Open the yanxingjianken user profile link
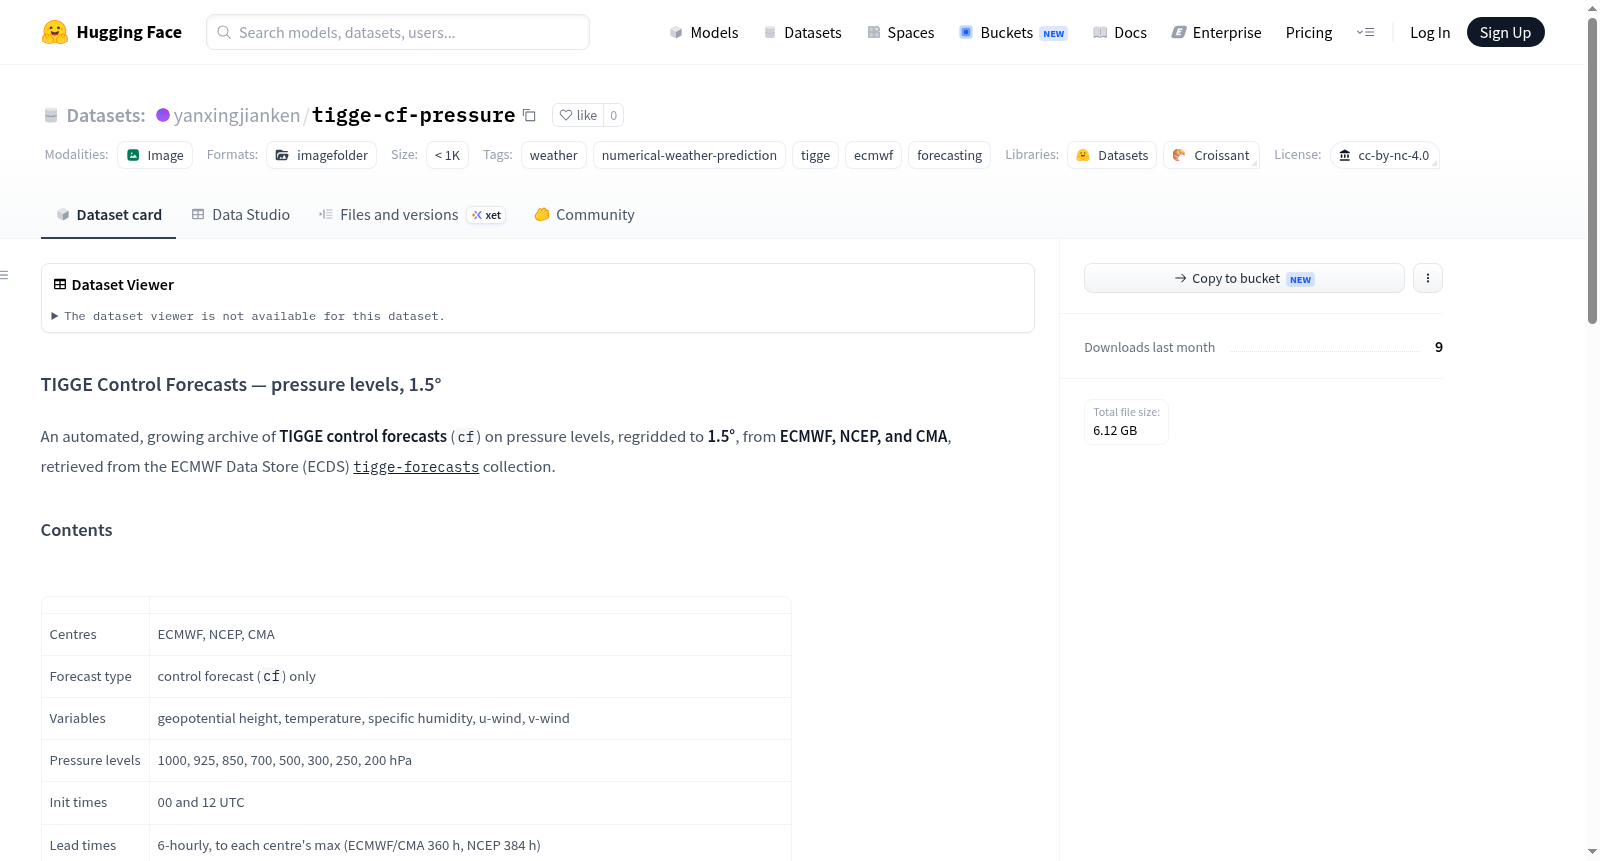This screenshot has width=1600, height=861. point(237,115)
